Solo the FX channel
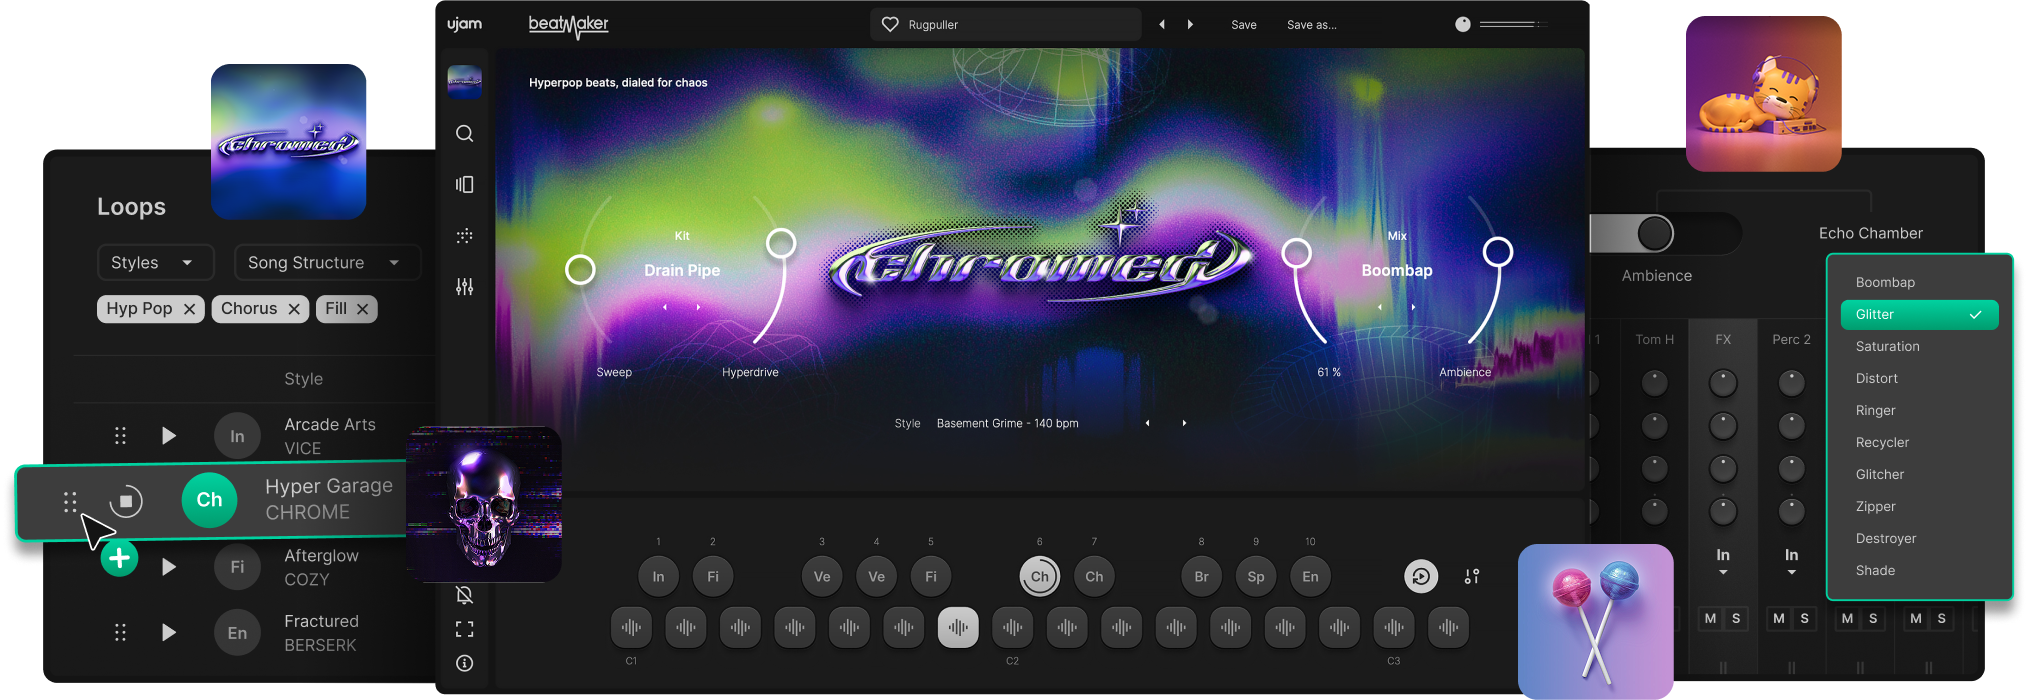 pyautogui.click(x=1736, y=618)
